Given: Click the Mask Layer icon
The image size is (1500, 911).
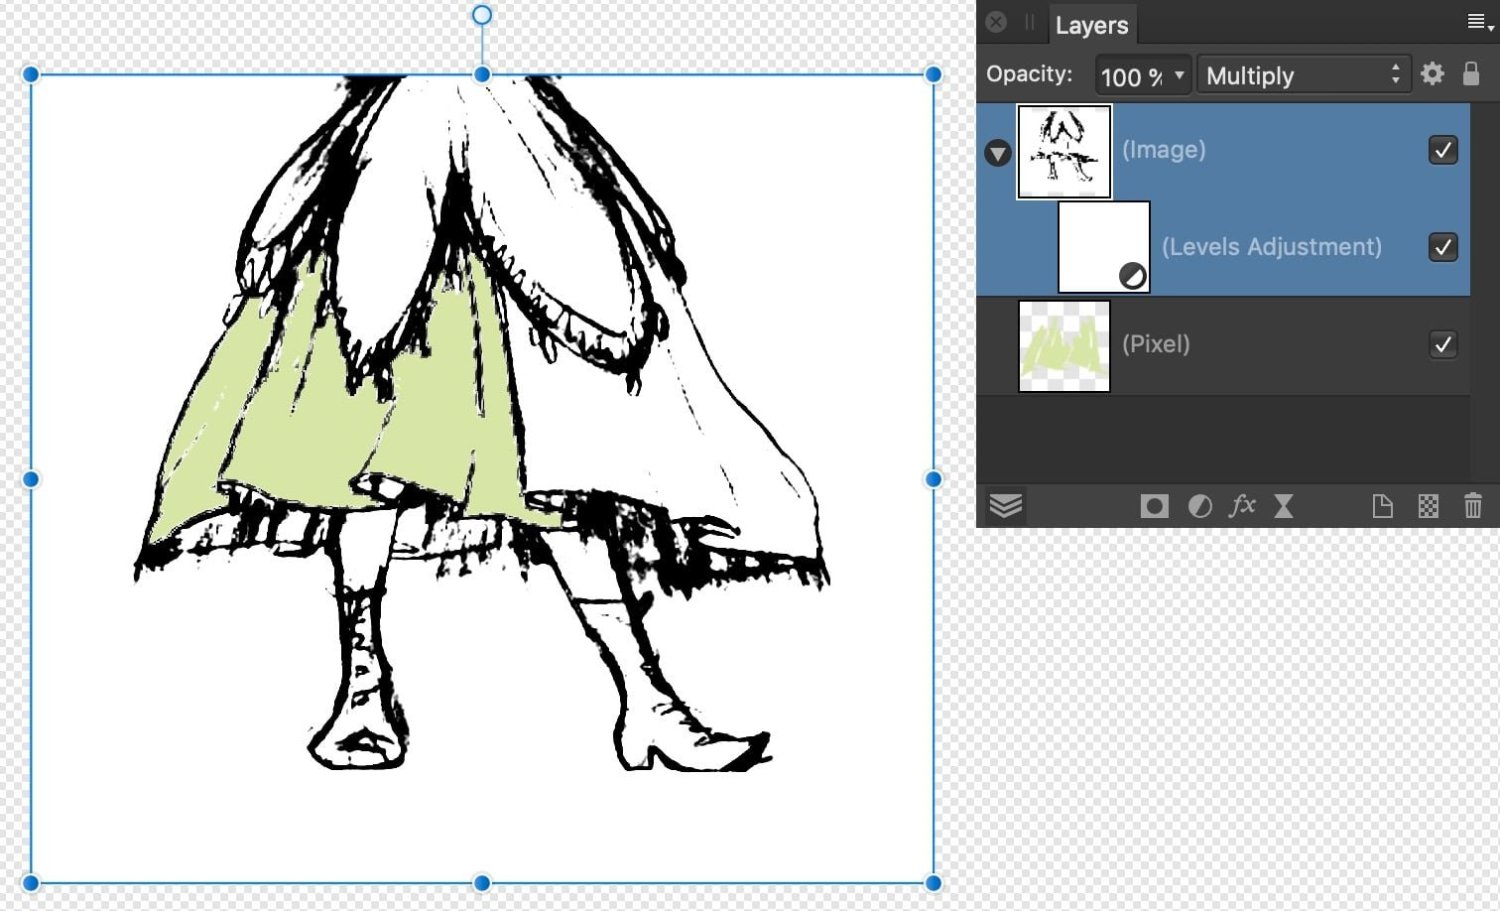Looking at the screenshot, I should [1154, 506].
